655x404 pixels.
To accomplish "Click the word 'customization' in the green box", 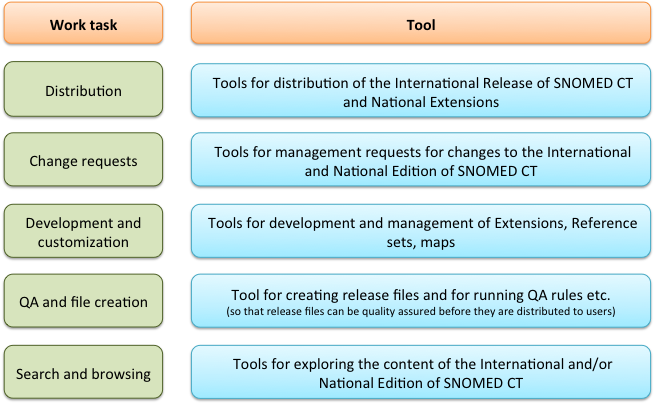I will click(83, 242).
